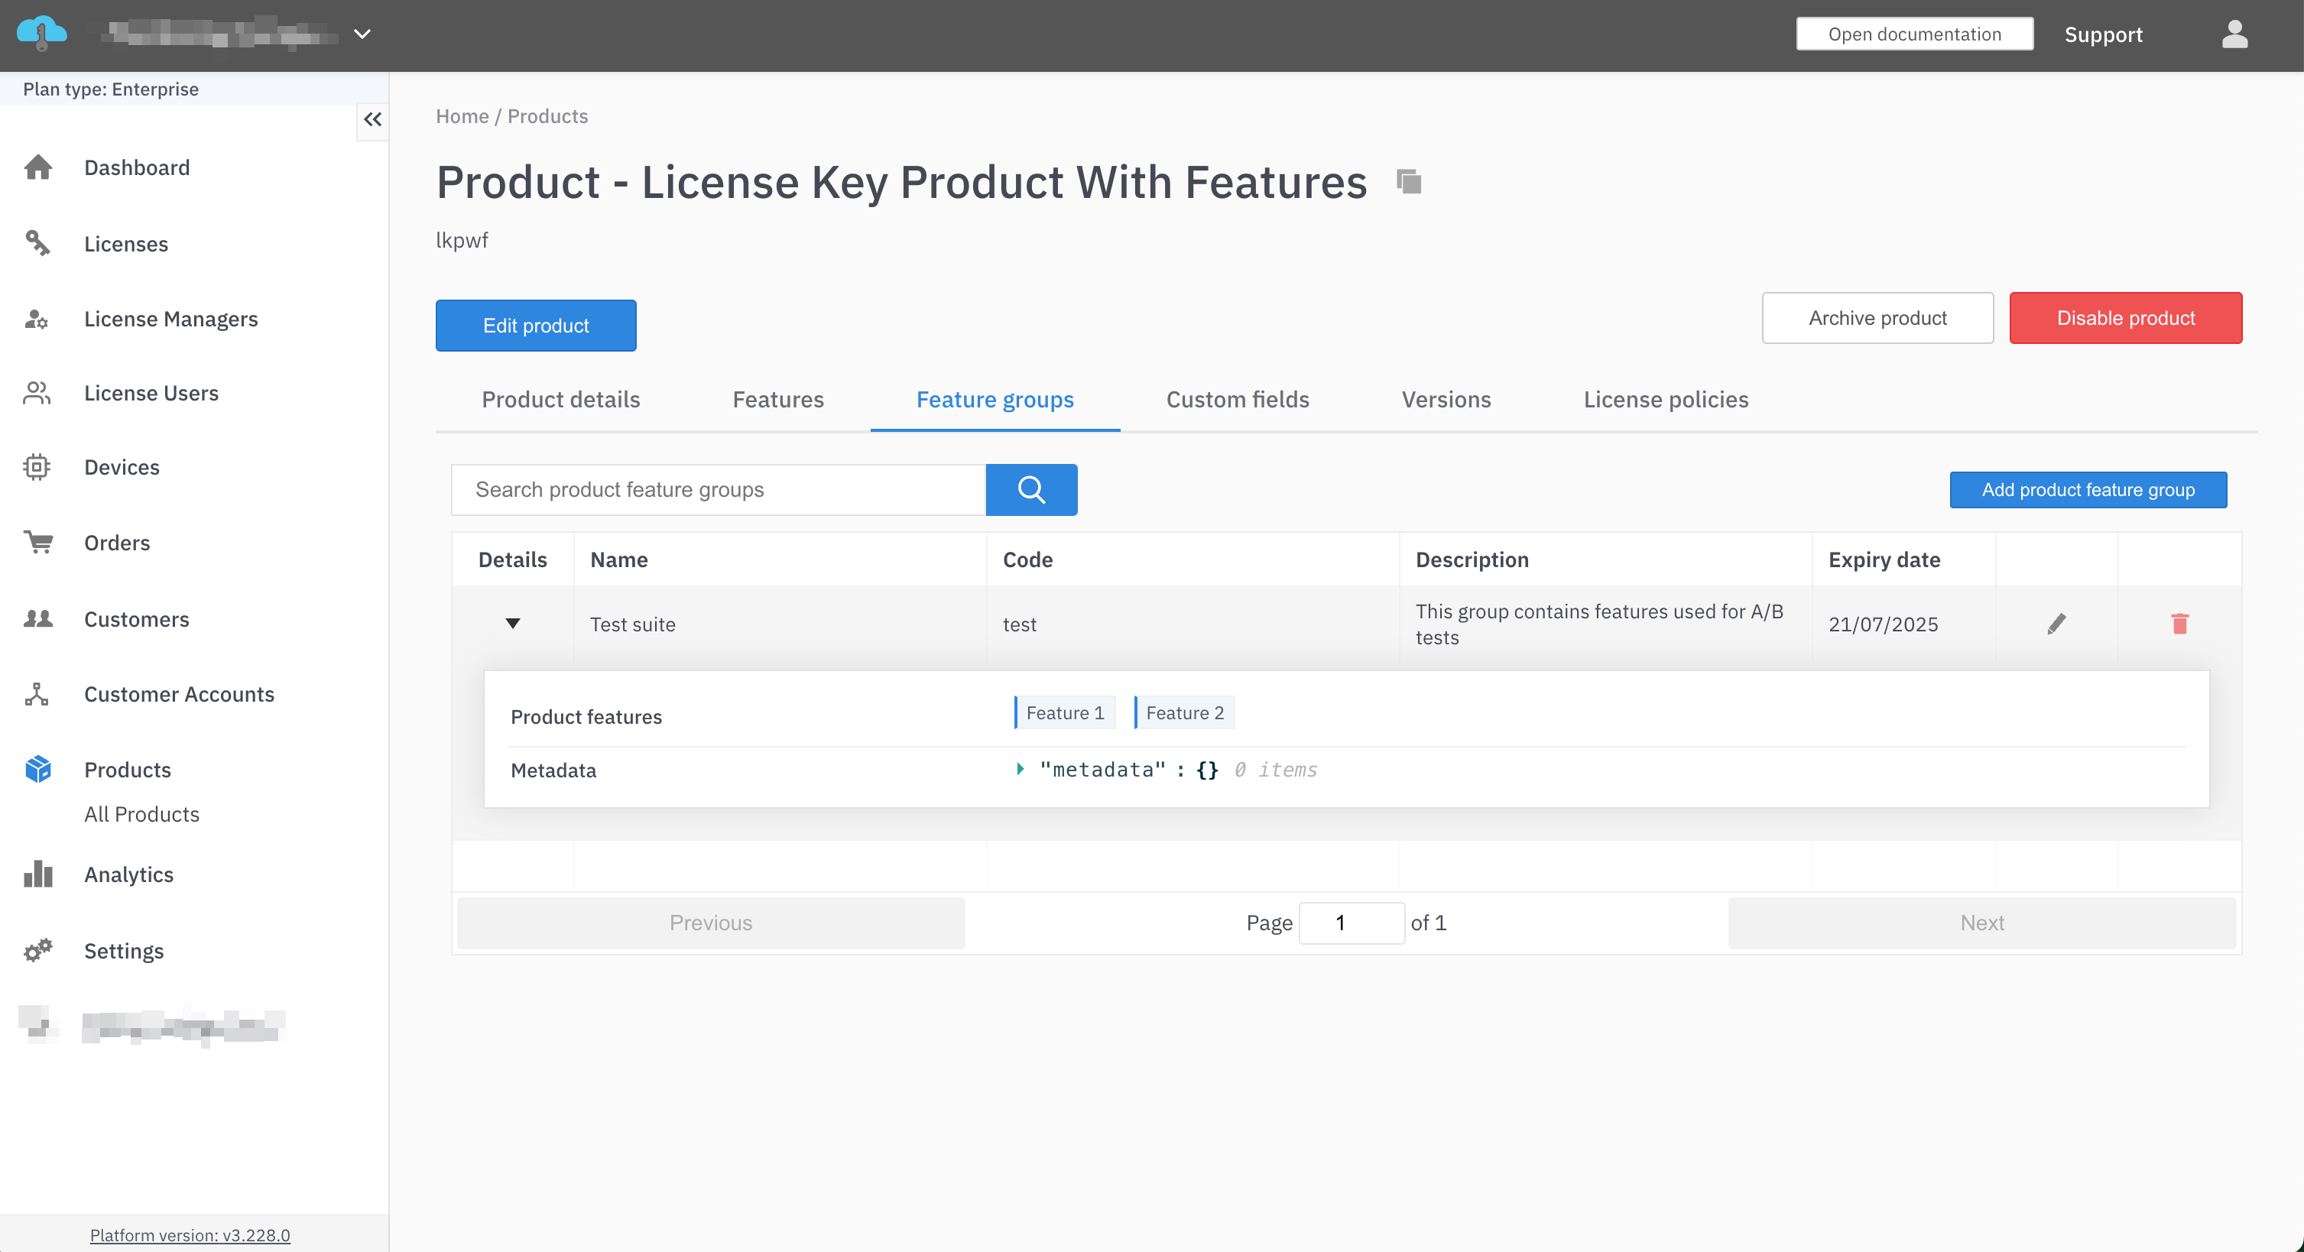
Task: Click the search product feature groups field
Action: tap(718, 490)
